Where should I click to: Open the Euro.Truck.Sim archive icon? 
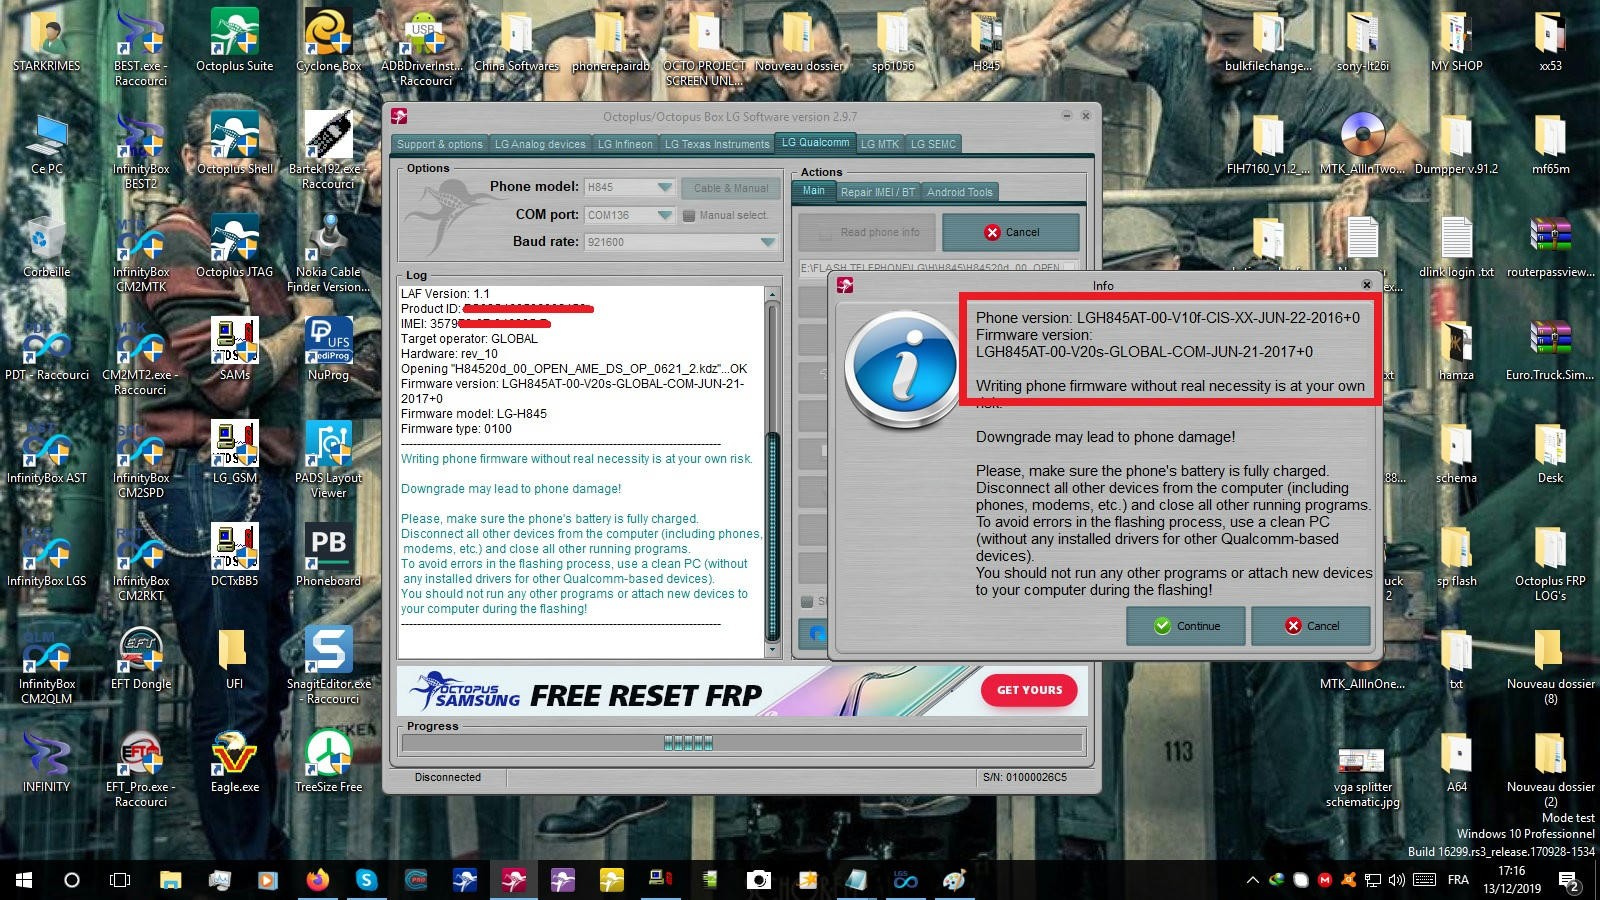1550,348
